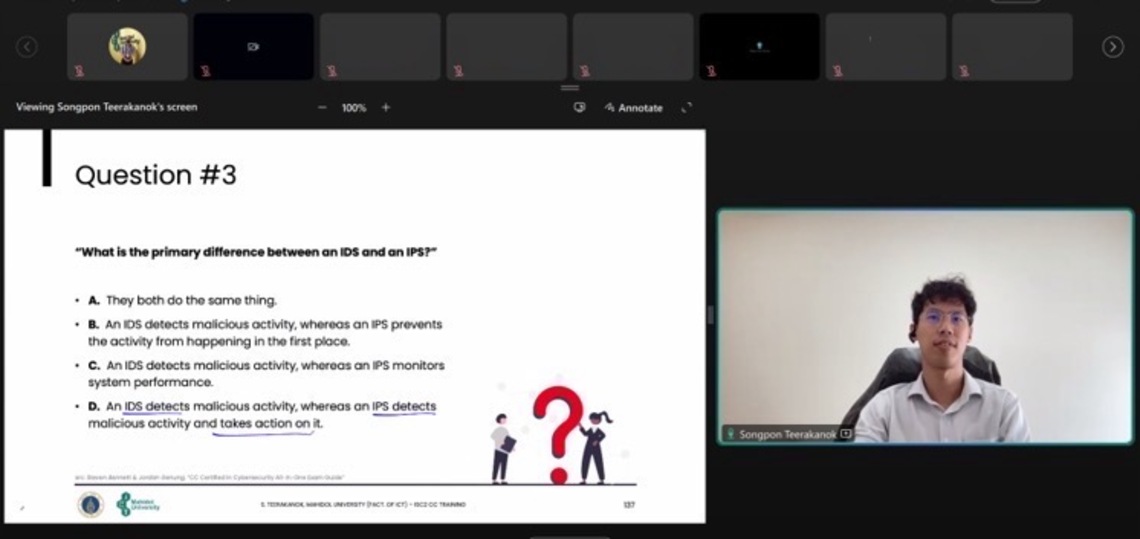Click the drag handle below participant strip
This screenshot has width=1140, height=539.
(x=570, y=88)
